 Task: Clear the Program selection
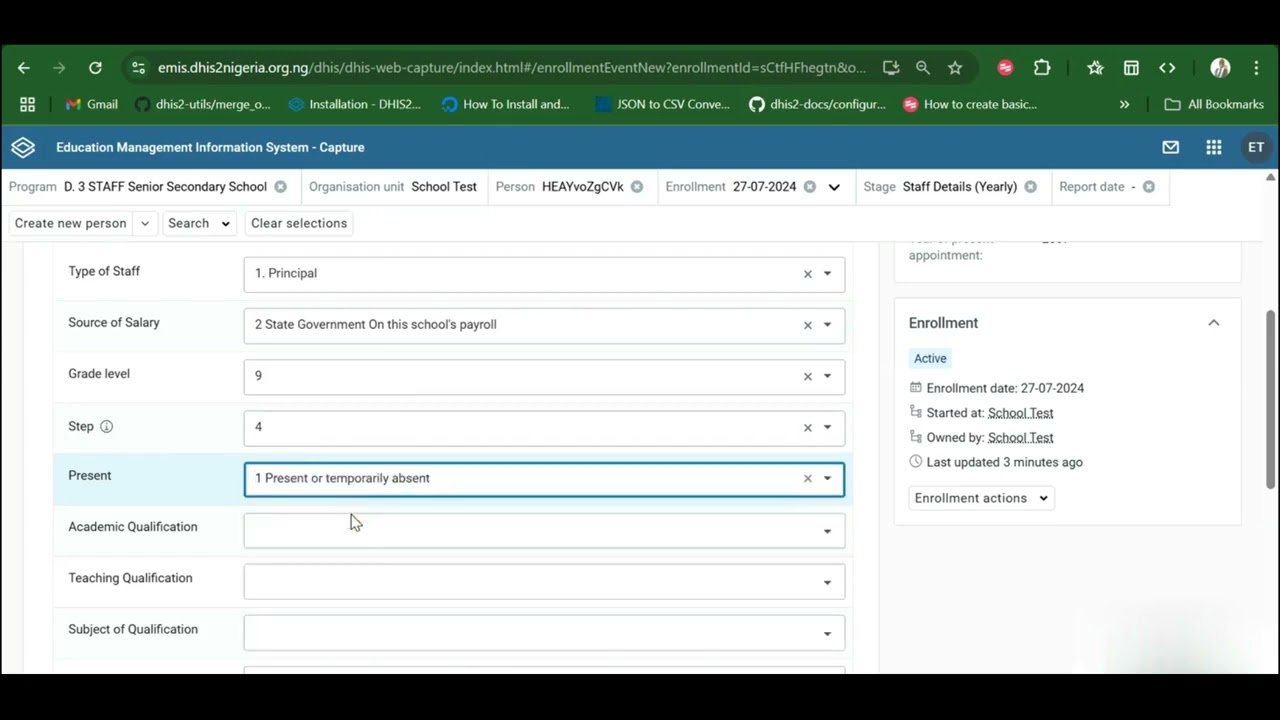coord(281,187)
